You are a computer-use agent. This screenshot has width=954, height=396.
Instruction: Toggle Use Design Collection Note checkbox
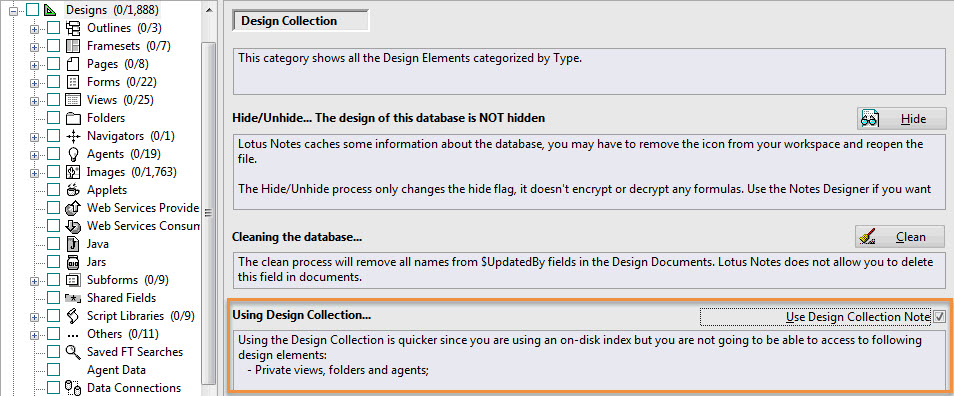click(x=939, y=316)
